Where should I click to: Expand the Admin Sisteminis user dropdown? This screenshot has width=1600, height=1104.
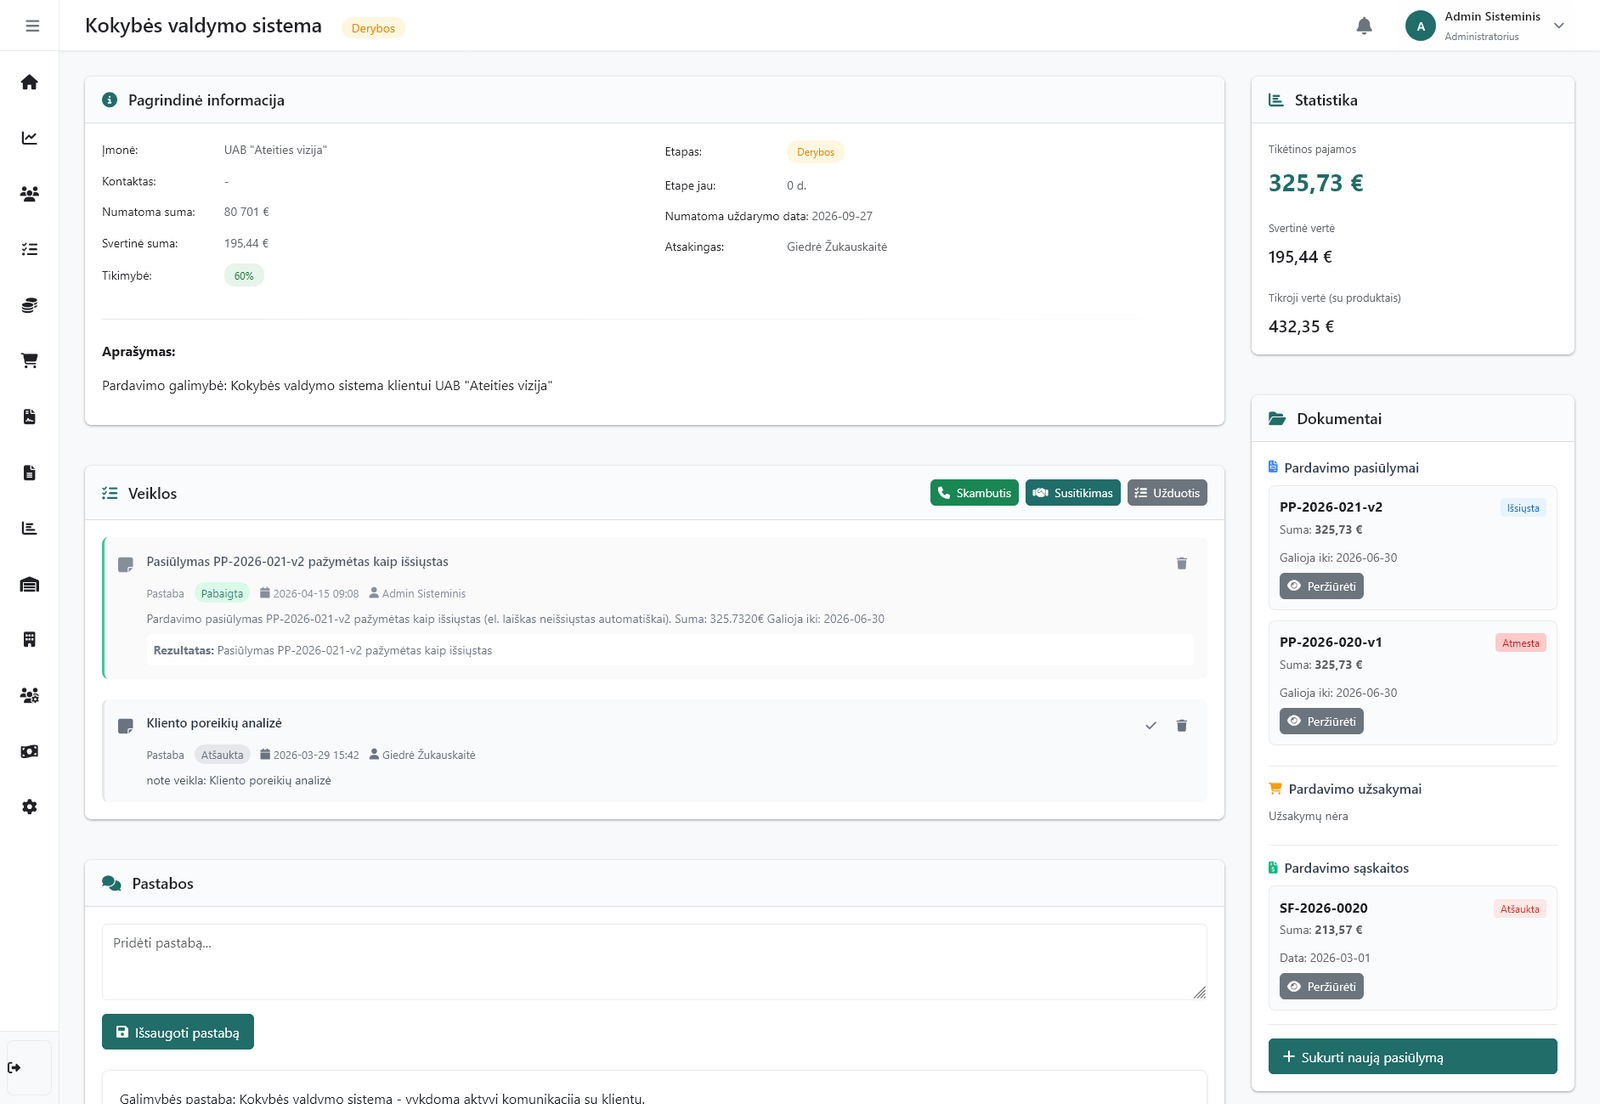click(1559, 26)
